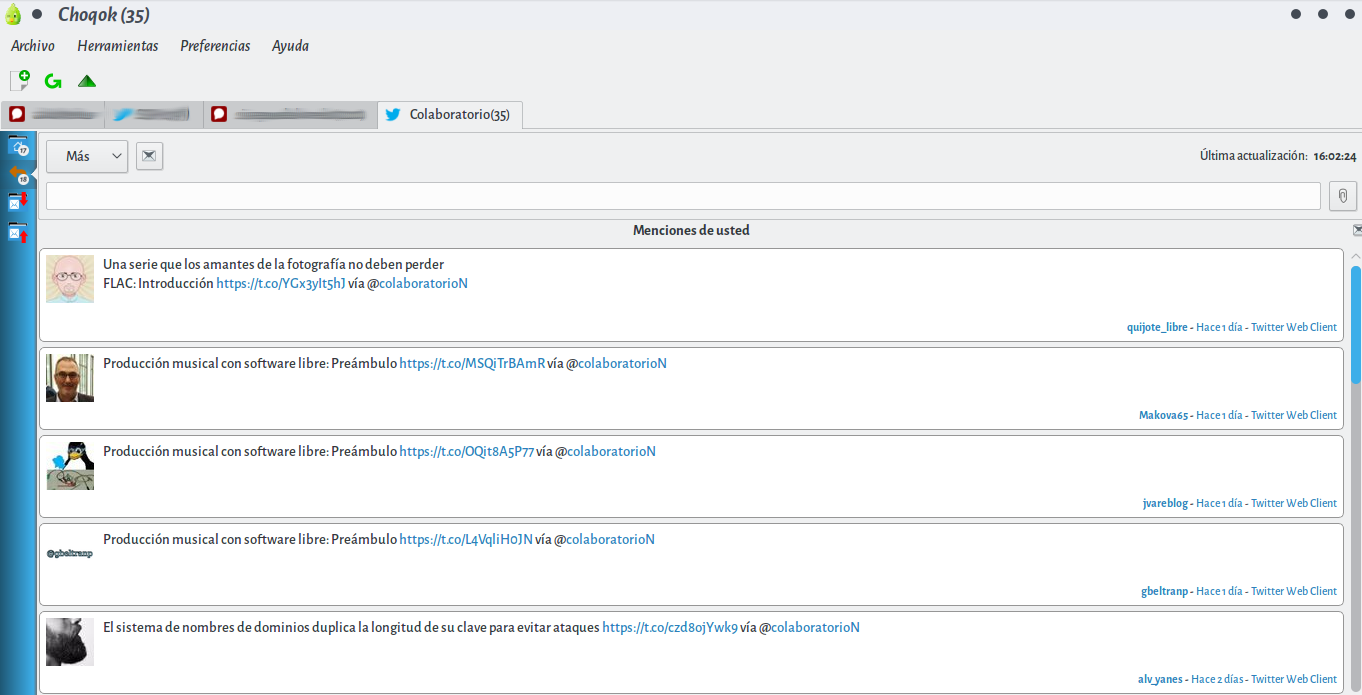Viewport: 1362px width, 695px height.
Task: Click @colaboratorioN in gbeltranp's post
Action: tap(610, 539)
